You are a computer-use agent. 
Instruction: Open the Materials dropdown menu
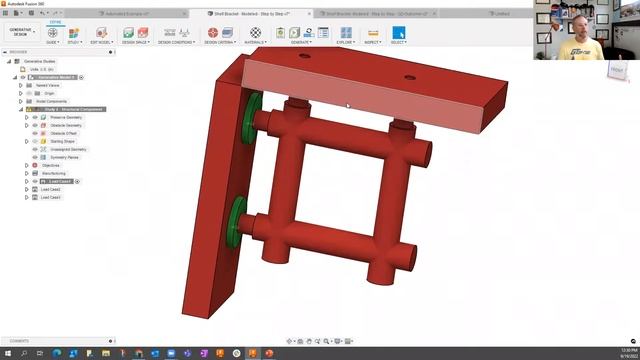[256, 42]
